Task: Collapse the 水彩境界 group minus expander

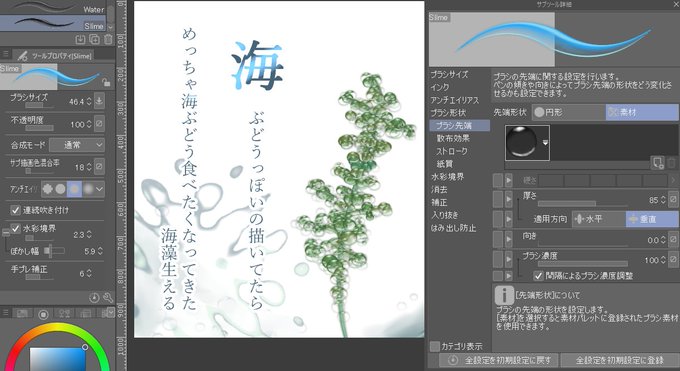Action: (x=5, y=233)
